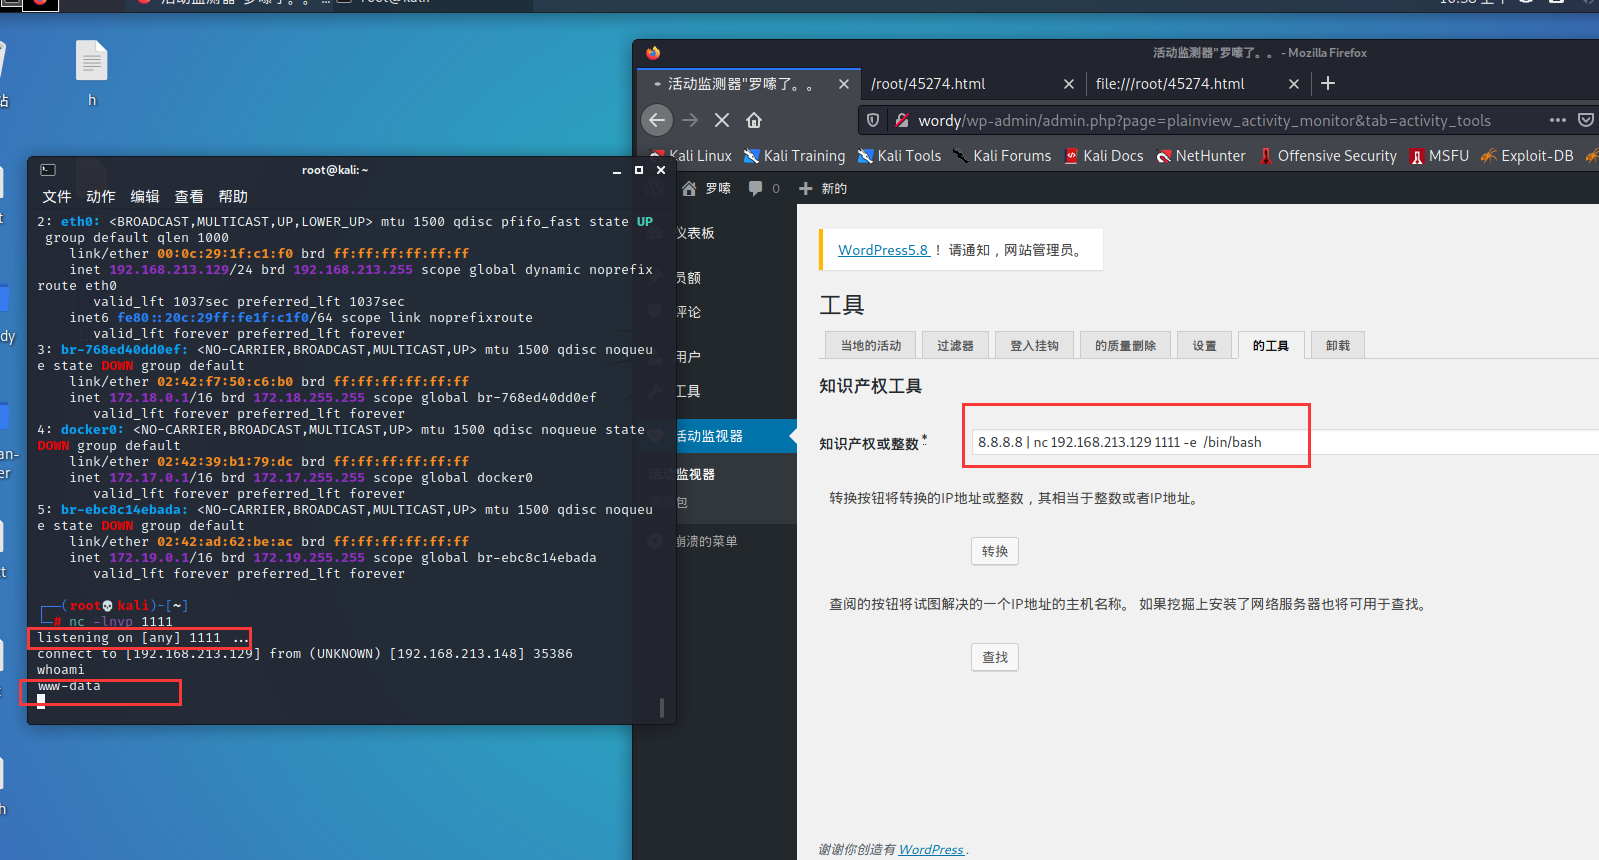Image resolution: width=1599 pixels, height=860 pixels.
Task: Click the 转换 convert button
Action: click(x=995, y=551)
